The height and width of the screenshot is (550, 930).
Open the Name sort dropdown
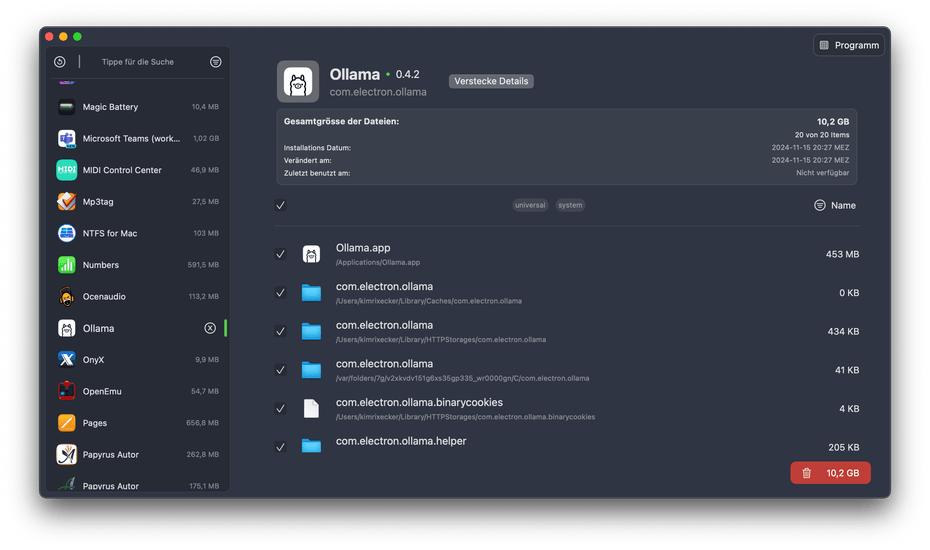tap(835, 205)
